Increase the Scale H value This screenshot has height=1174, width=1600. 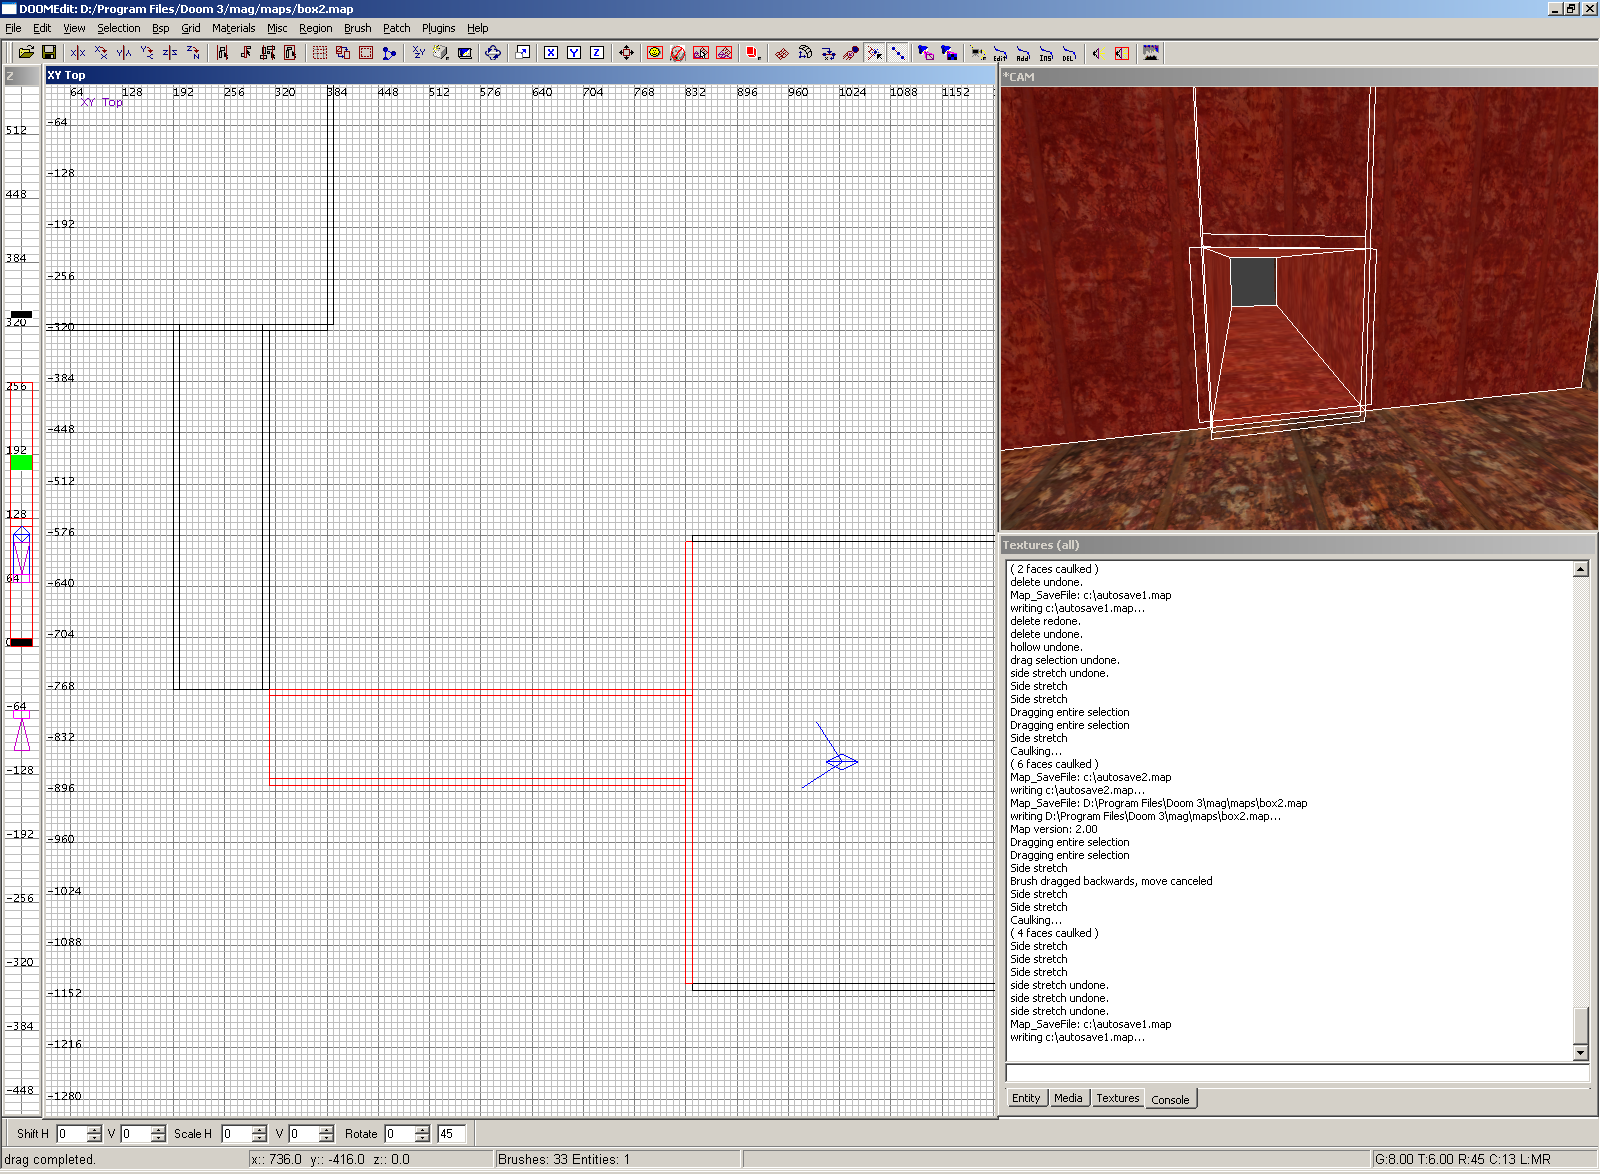point(260,1129)
